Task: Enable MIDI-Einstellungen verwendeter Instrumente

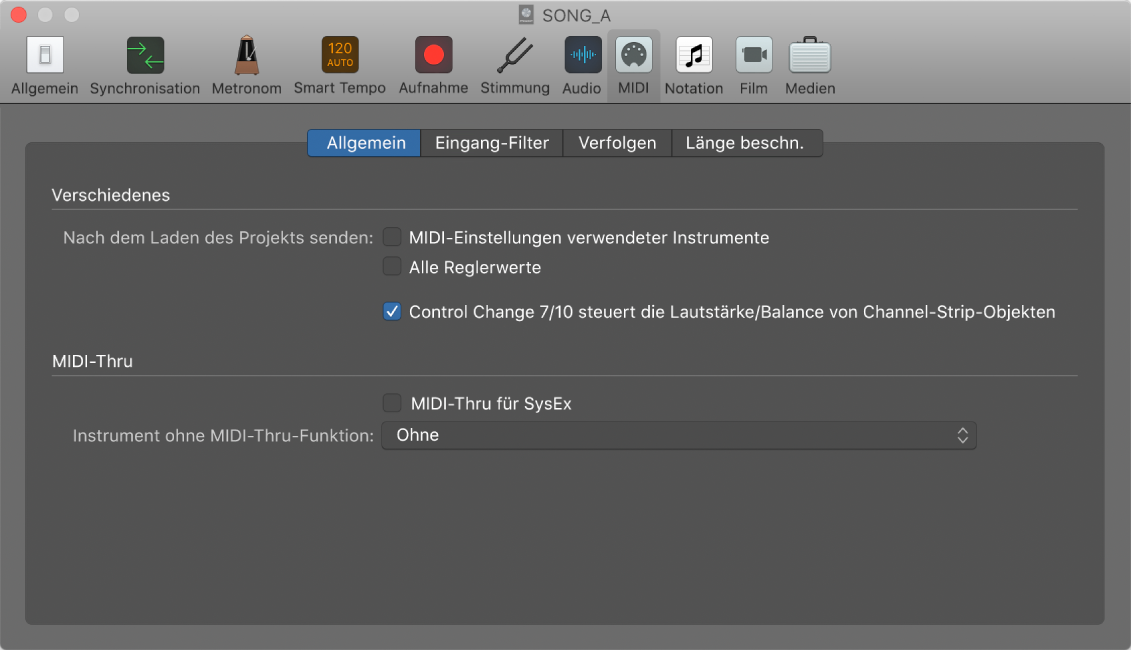Action: click(392, 237)
